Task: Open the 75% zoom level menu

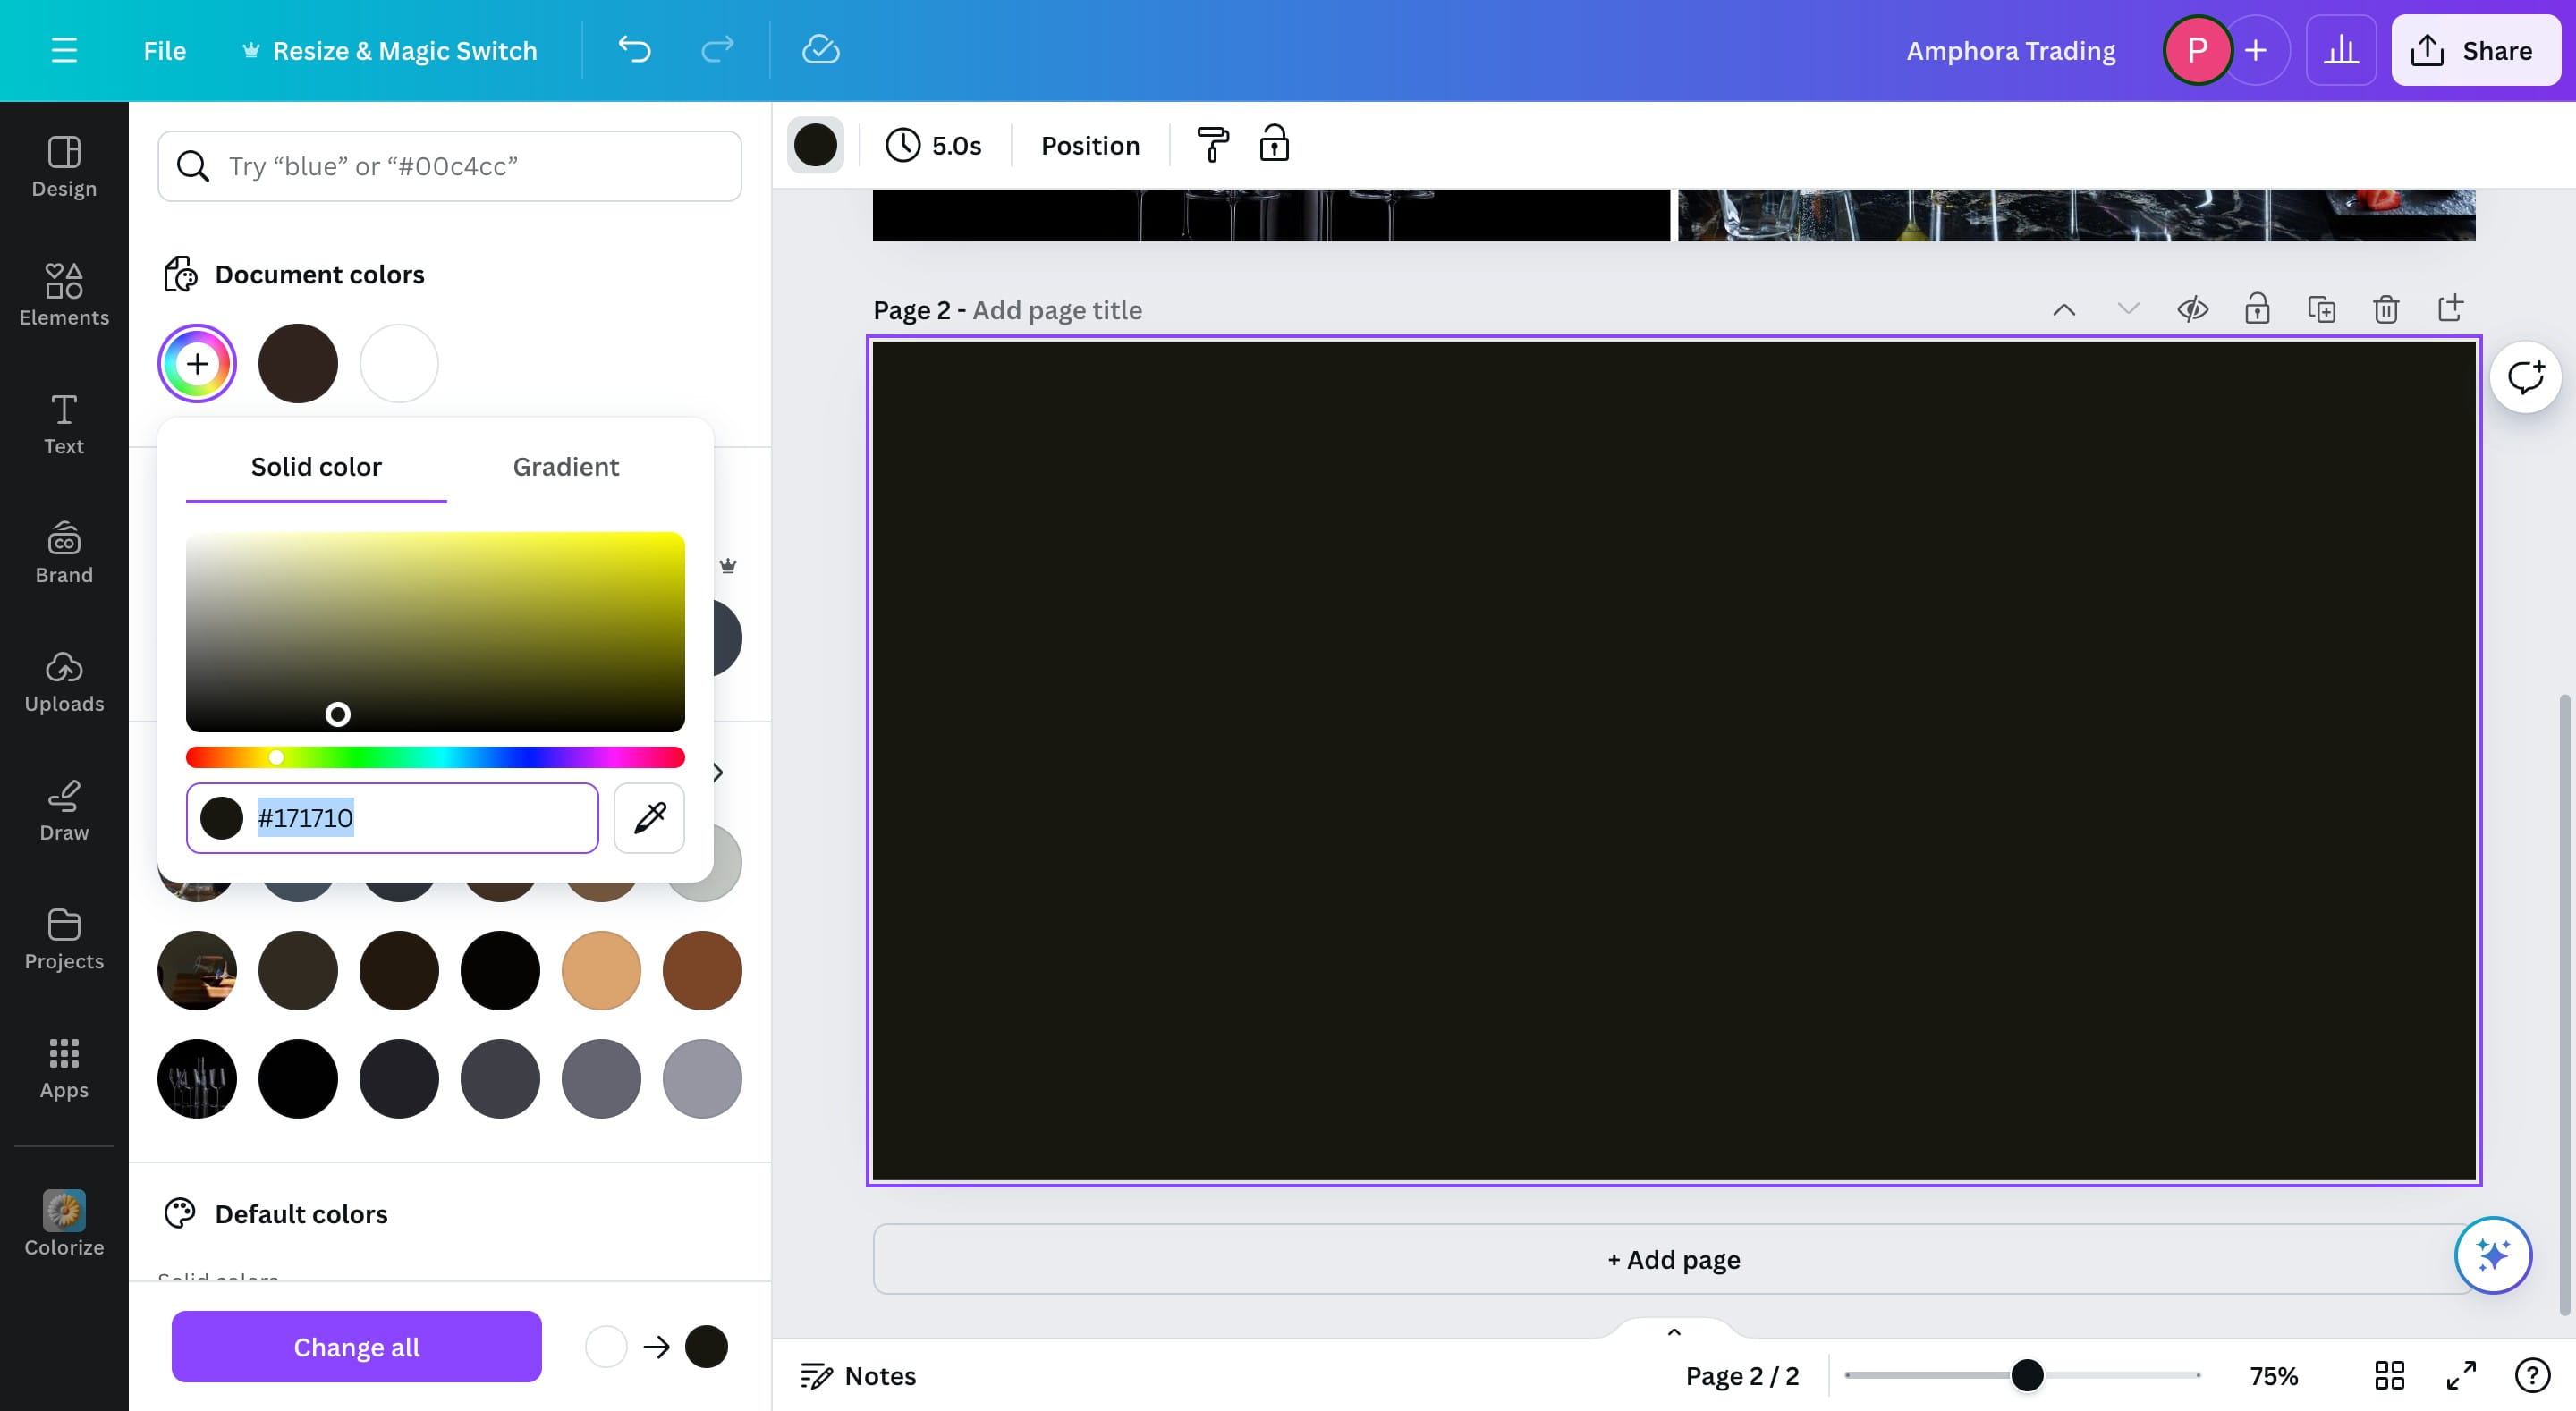Action: point(2273,1376)
